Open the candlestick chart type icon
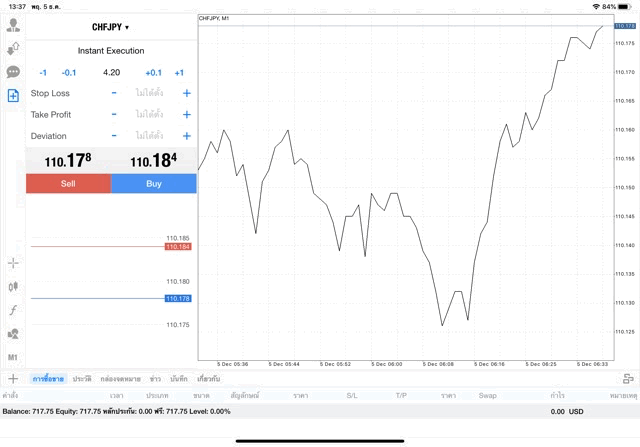Screen dimensions: 640x447 pos(13,286)
